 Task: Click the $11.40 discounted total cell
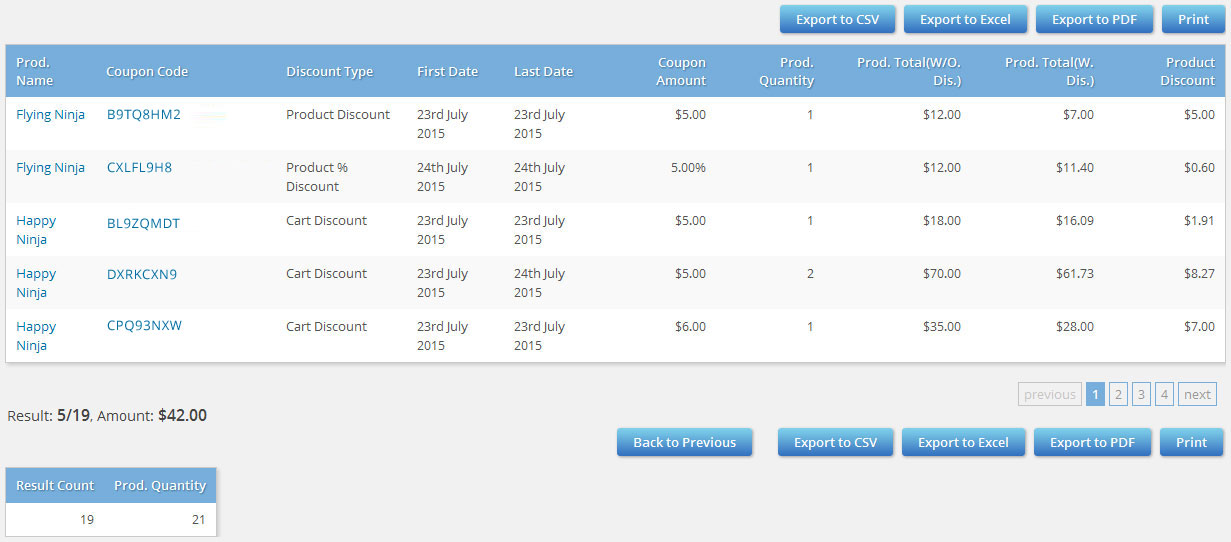(1075, 167)
